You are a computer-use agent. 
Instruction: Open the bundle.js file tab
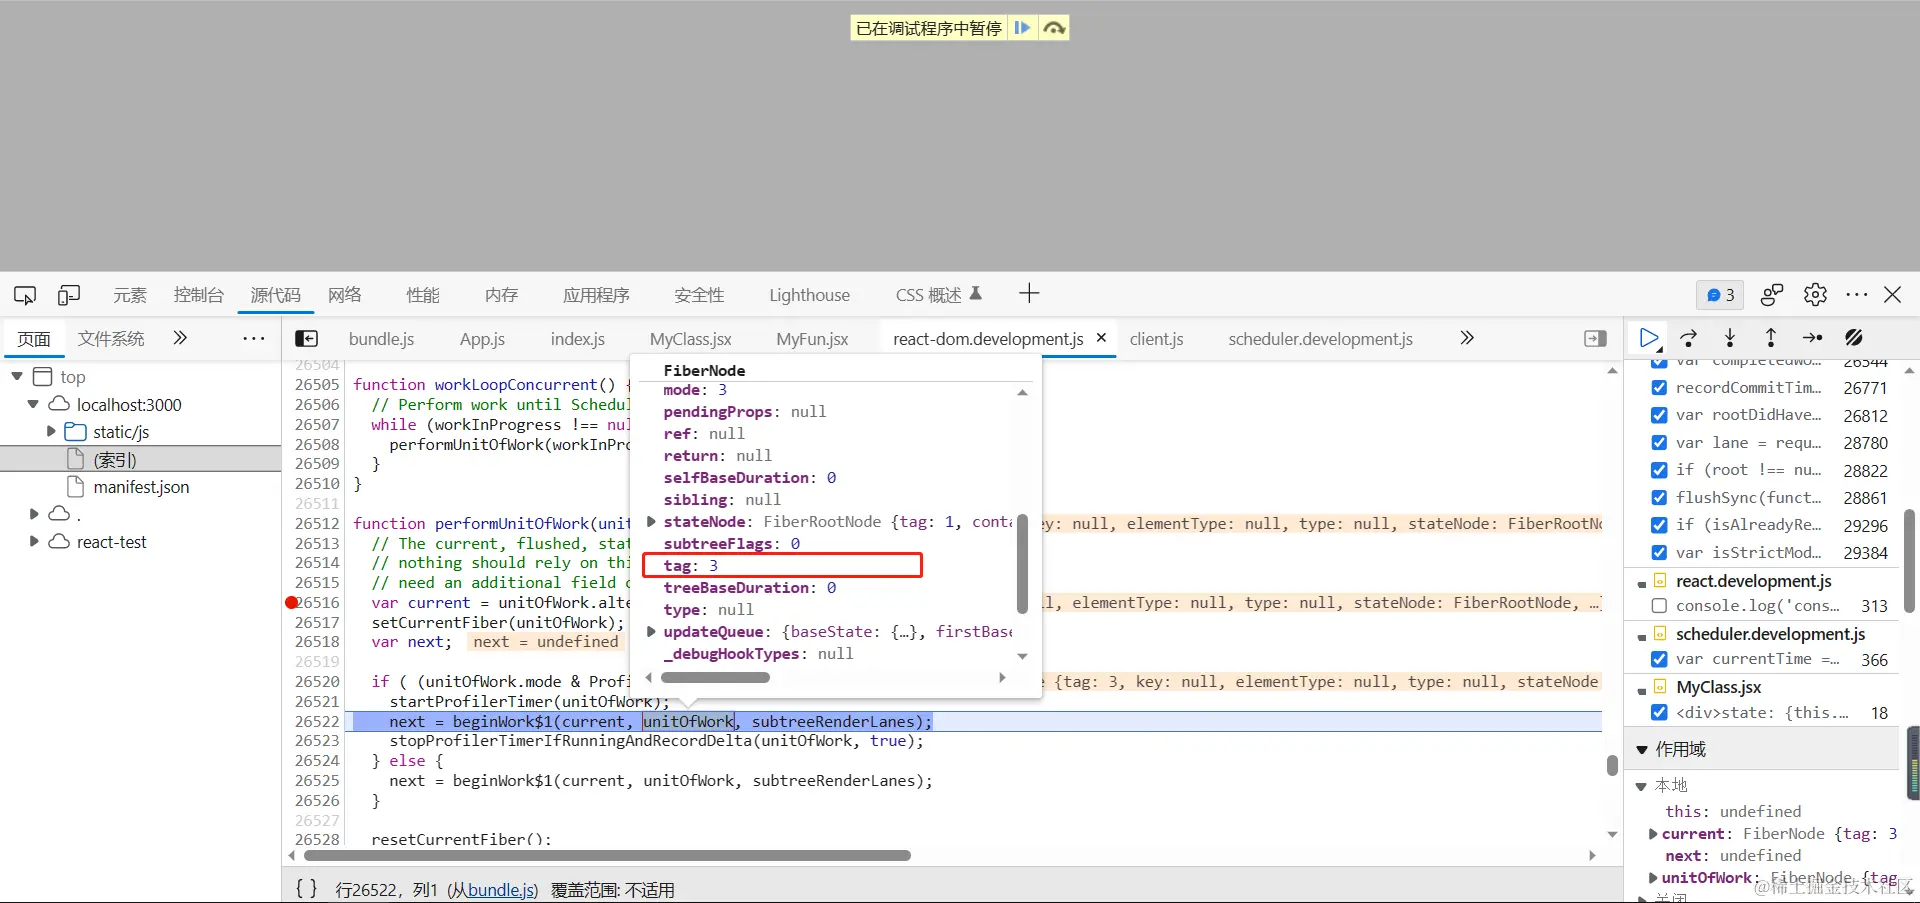(381, 339)
